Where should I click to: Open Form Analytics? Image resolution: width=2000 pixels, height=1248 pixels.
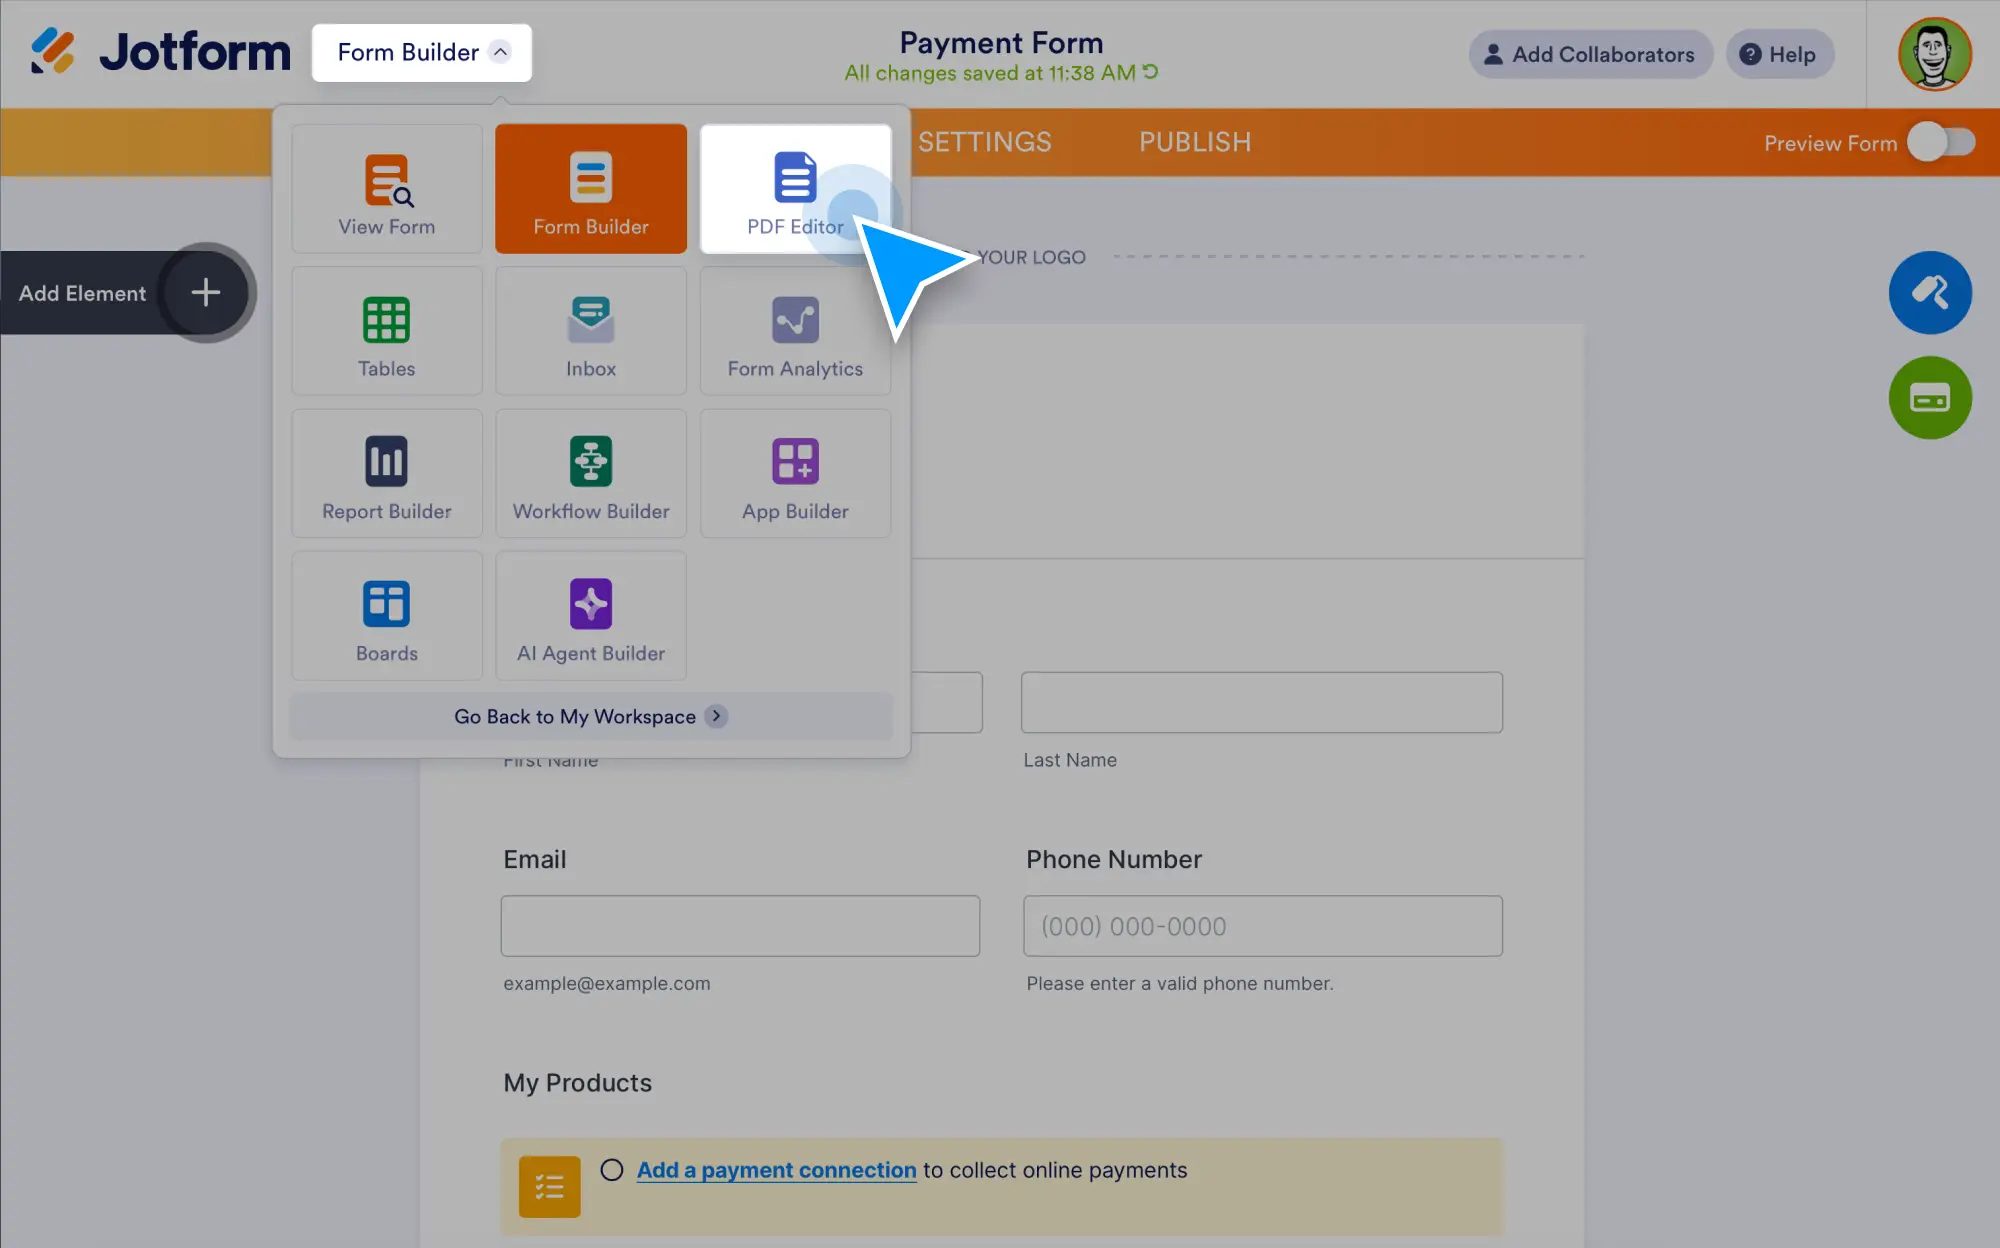[x=795, y=330]
